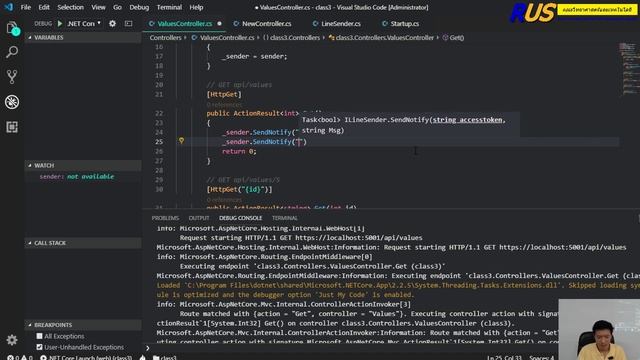The image size is (640, 360).
Task: Switch to the DEBUG CONSOLE panel tab
Action: click(240, 218)
